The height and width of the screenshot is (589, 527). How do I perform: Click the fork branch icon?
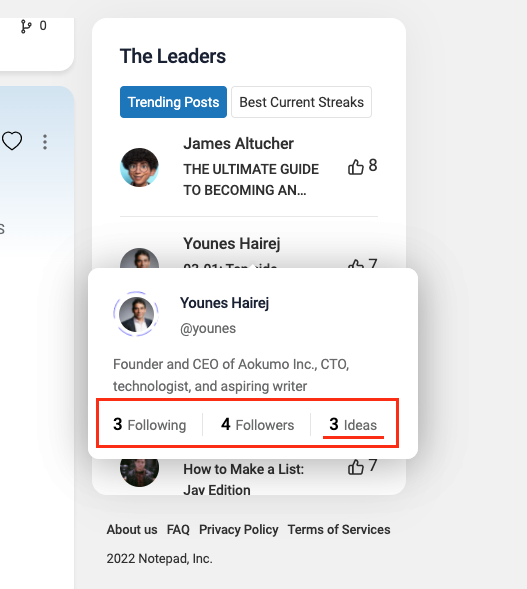(26, 26)
